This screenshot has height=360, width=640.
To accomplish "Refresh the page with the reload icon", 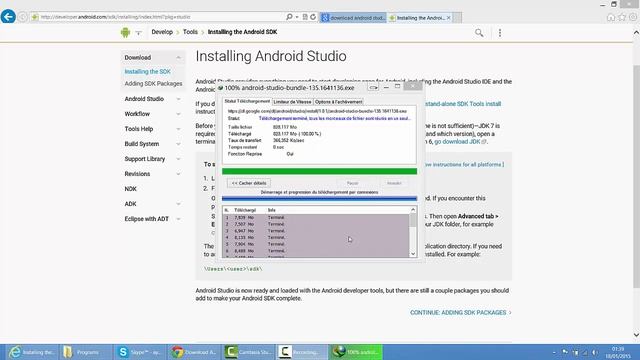I will pos(313,17).
